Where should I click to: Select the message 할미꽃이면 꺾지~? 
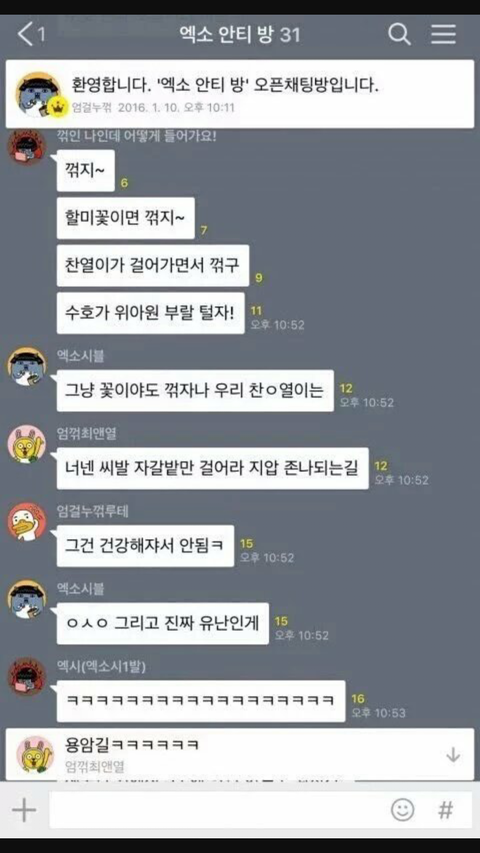[125, 218]
